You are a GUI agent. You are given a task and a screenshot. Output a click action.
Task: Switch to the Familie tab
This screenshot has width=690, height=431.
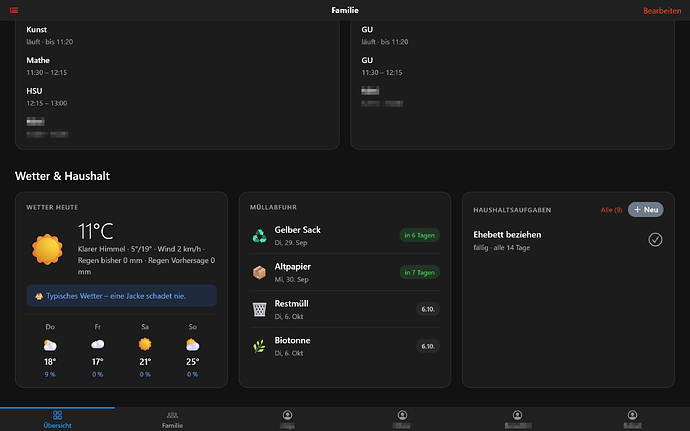pyautogui.click(x=172, y=420)
